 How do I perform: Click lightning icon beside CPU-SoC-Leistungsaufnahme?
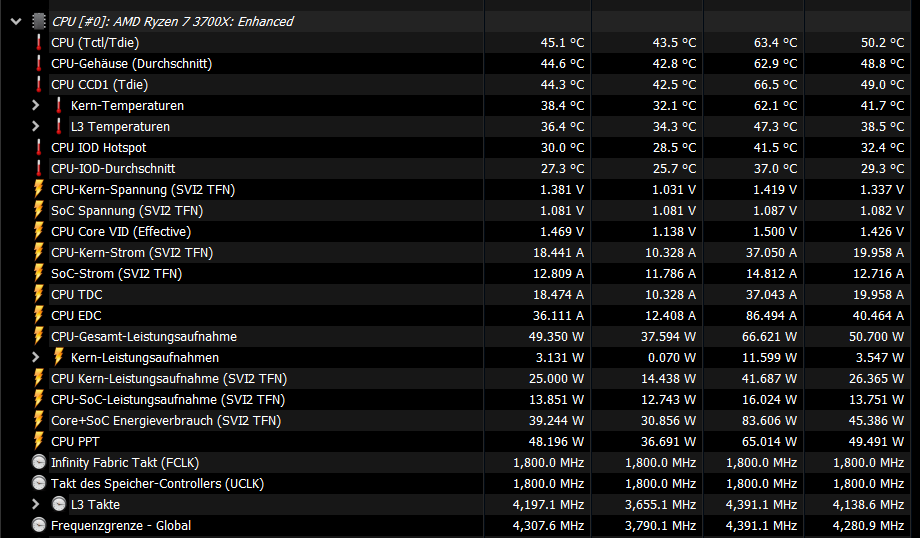(39, 400)
